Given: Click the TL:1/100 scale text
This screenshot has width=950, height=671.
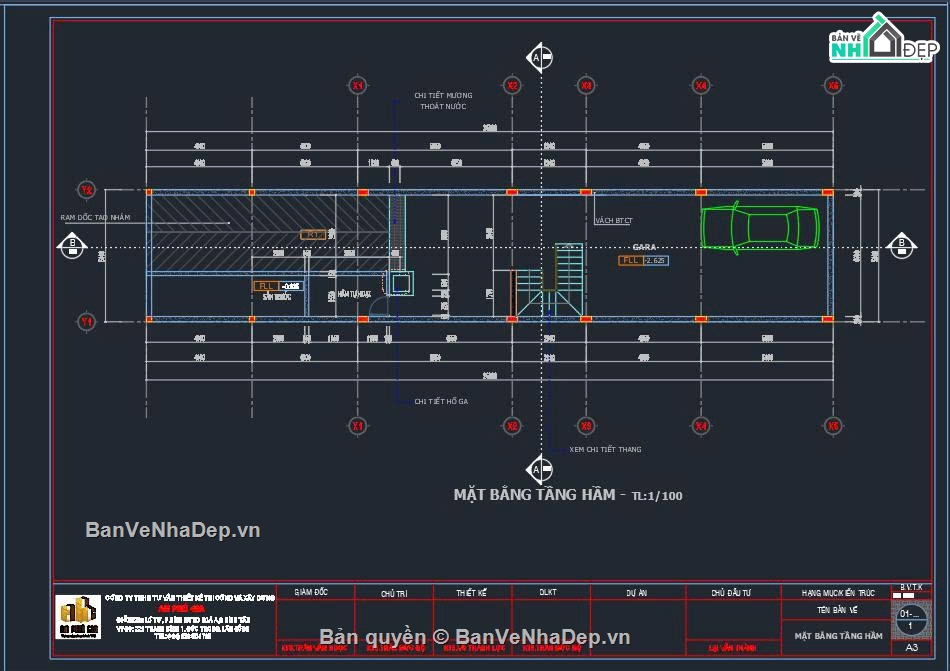Looking at the screenshot, I should coord(657,496).
